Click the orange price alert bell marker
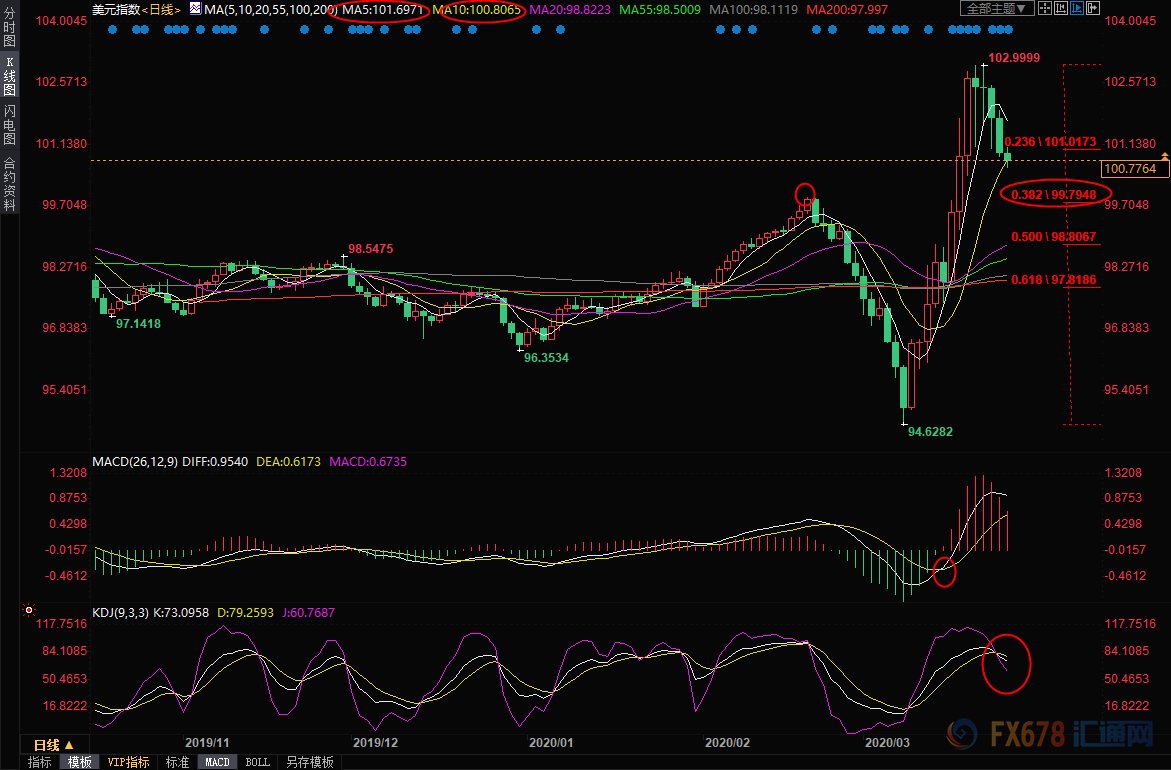Screen dimensions: 1171x770 [1165, 157]
